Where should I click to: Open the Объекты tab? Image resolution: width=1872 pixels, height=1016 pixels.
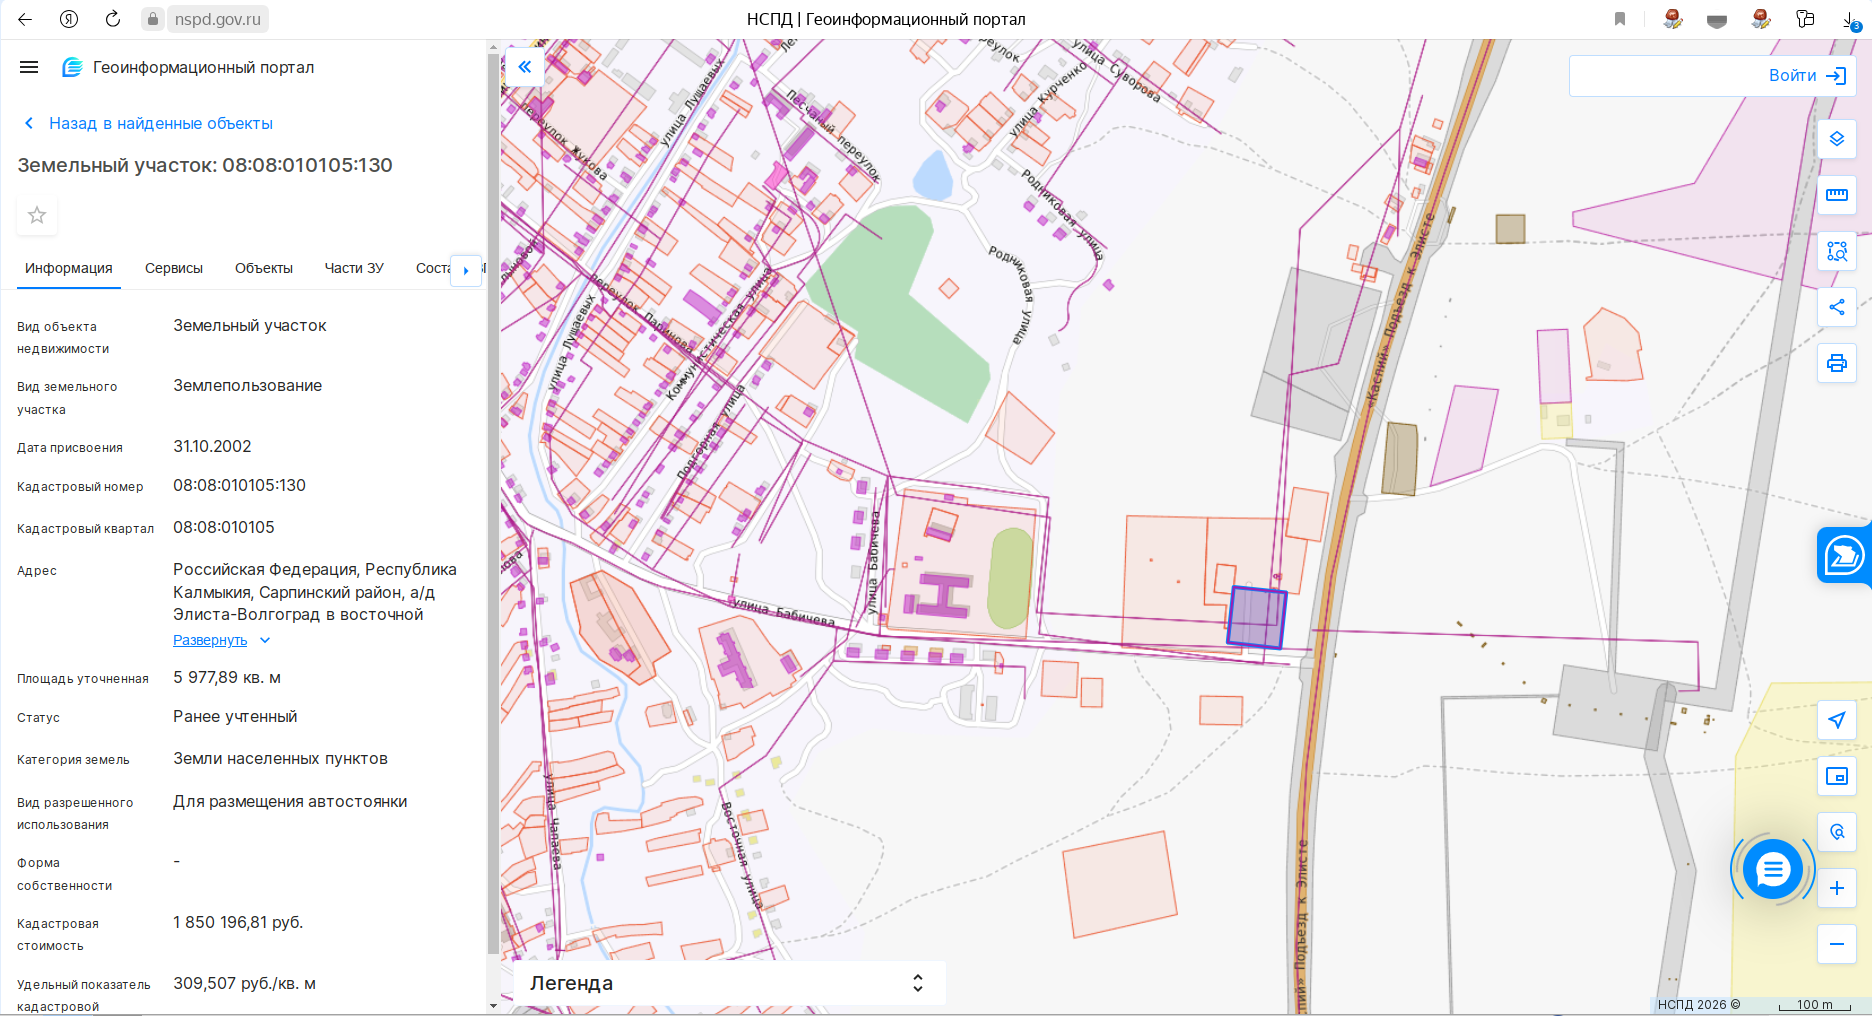tap(264, 268)
